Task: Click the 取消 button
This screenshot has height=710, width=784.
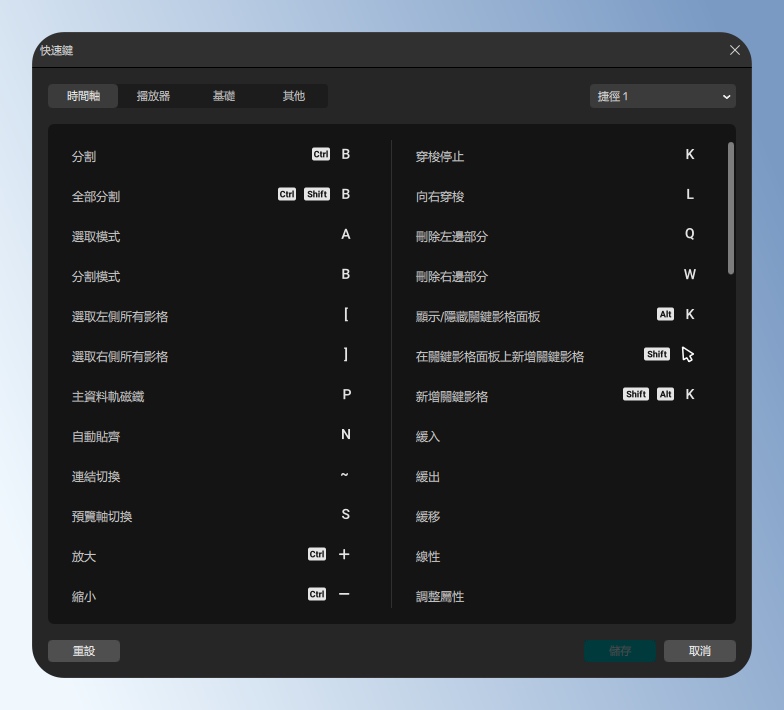Action: [x=699, y=651]
